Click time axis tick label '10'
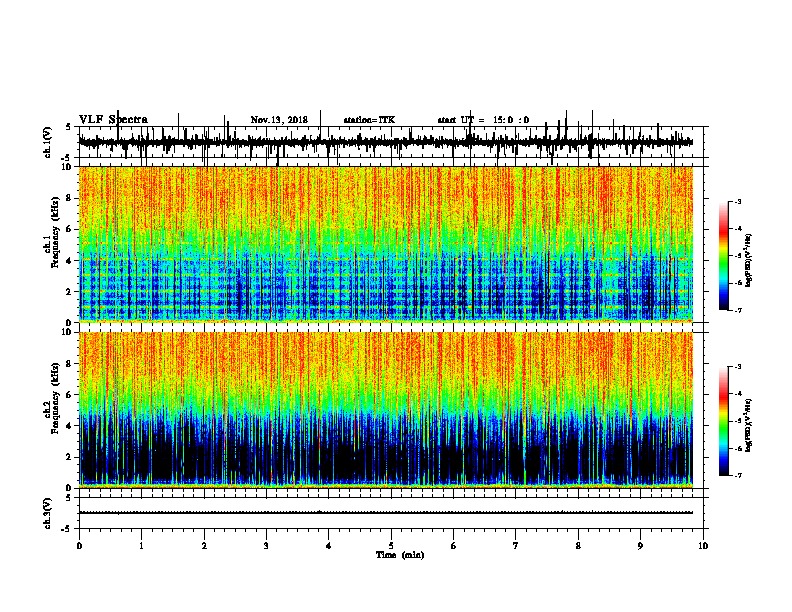792x612 pixels. pyautogui.click(x=703, y=546)
